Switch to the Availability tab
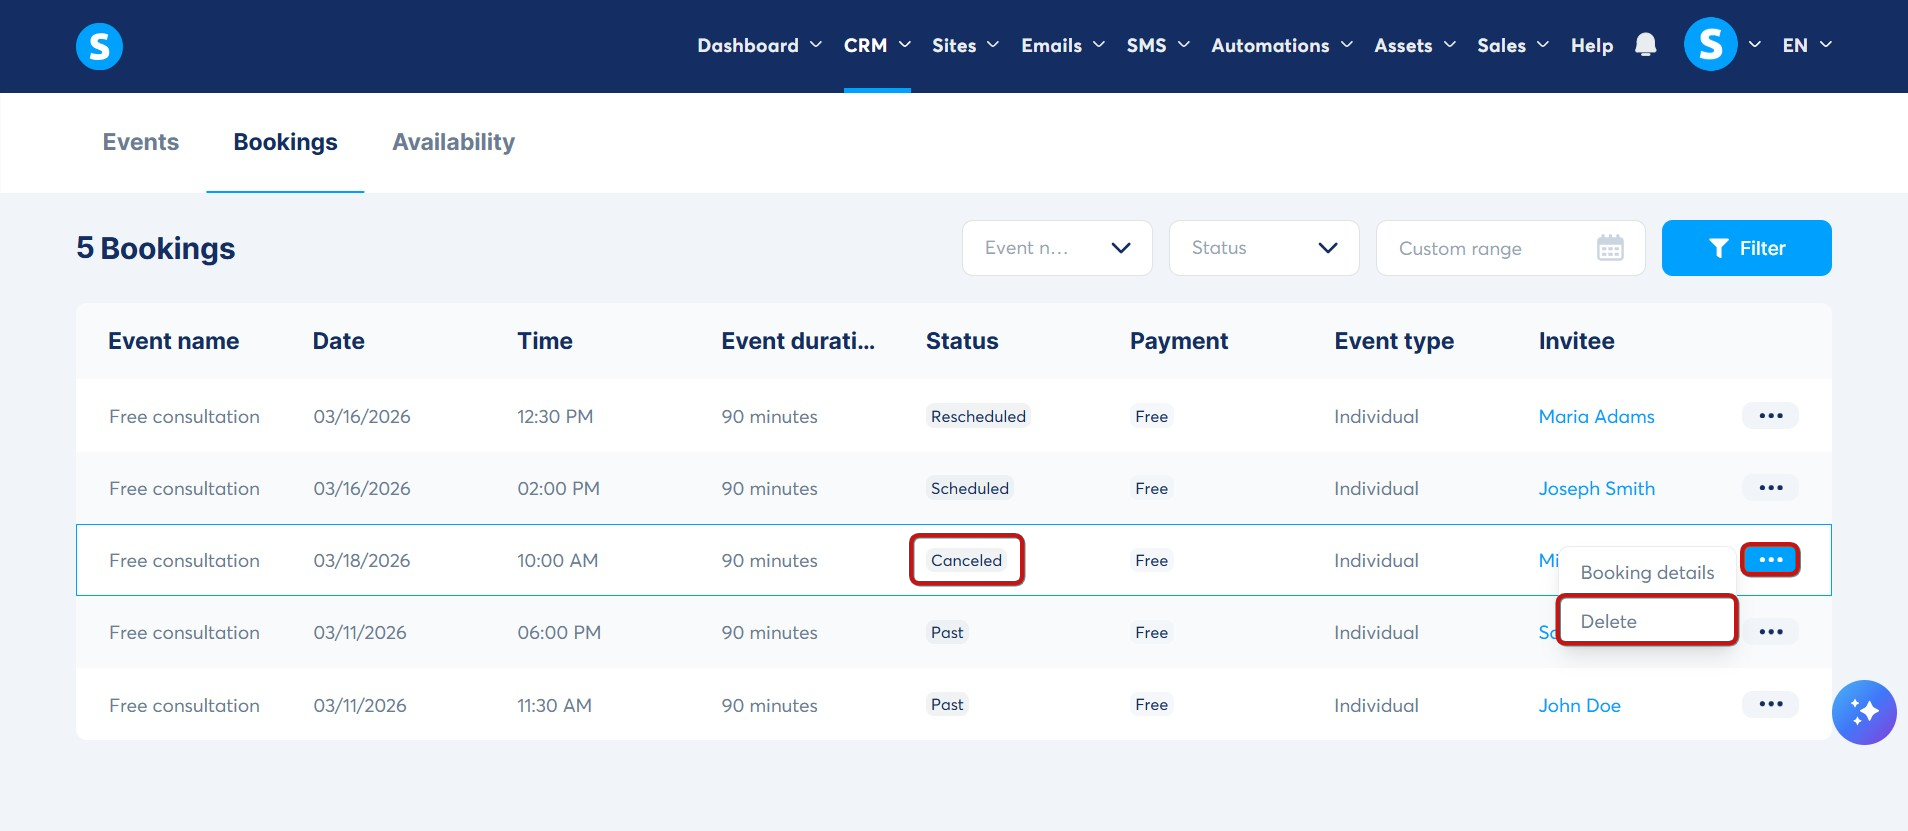Viewport: 1908px width, 831px height. click(x=453, y=142)
